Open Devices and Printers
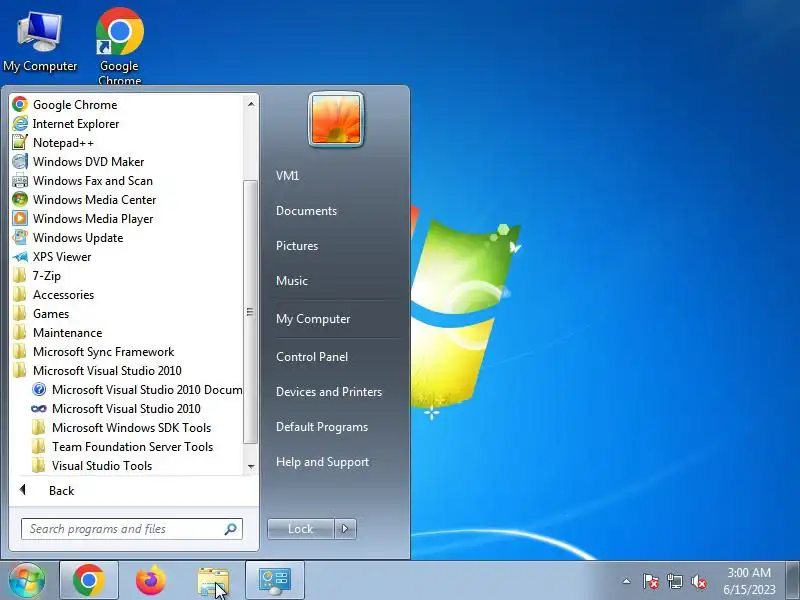Image resolution: width=800 pixels, height=600 pixels. click(x=329, y=392)
